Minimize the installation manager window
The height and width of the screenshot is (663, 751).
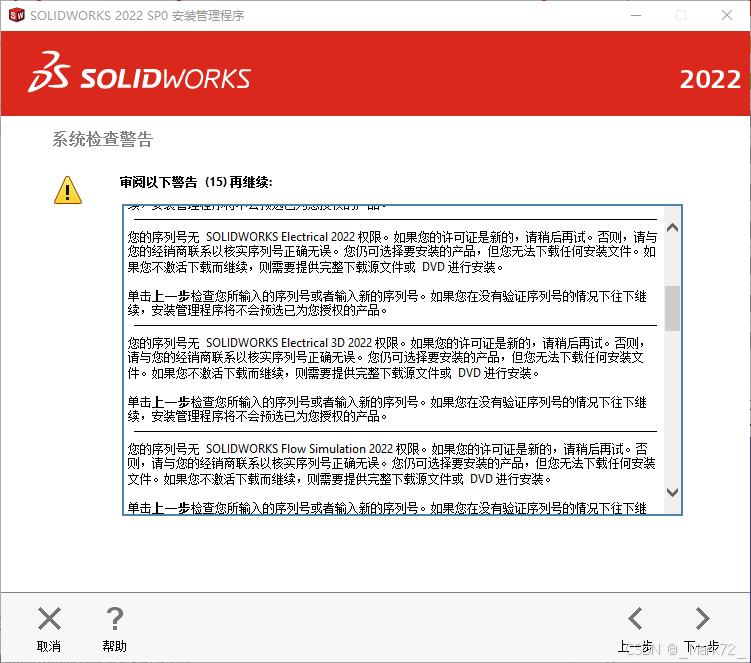point(636,15)
